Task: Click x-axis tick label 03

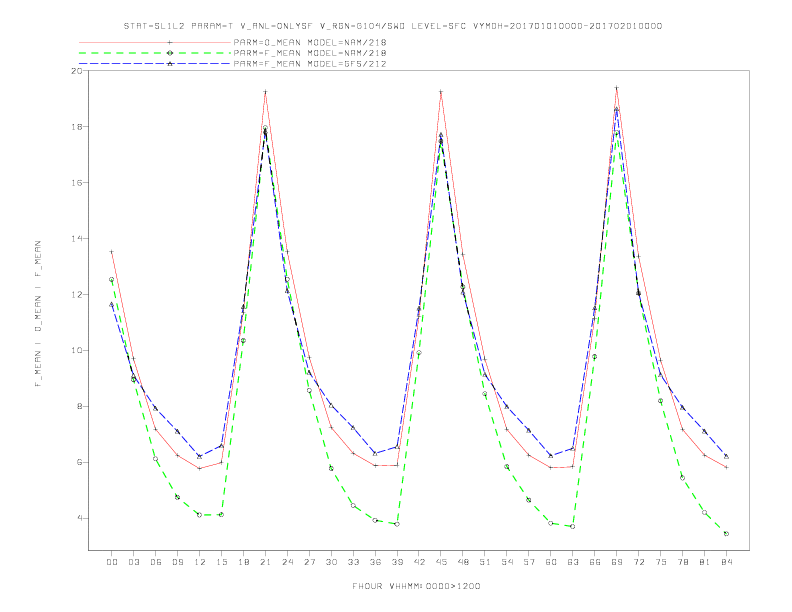Action: pos(134,562)
